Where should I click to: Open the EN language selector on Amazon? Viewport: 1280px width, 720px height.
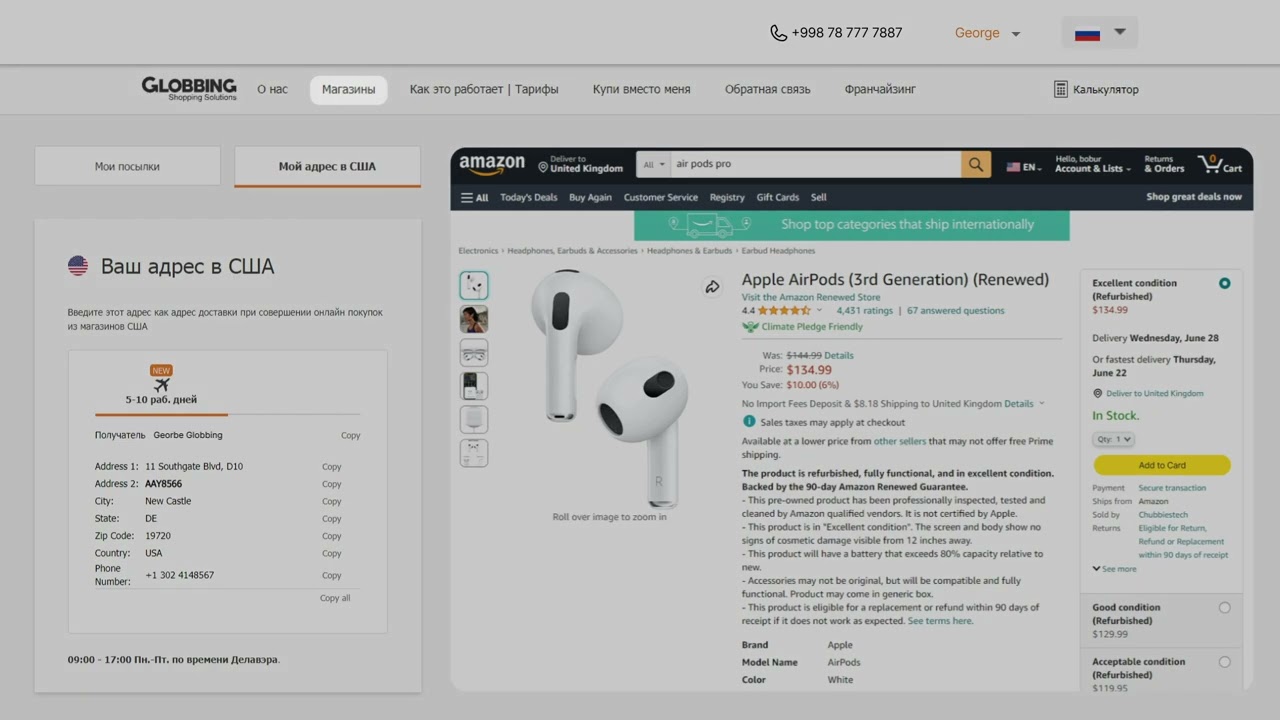click(1024, 167)
